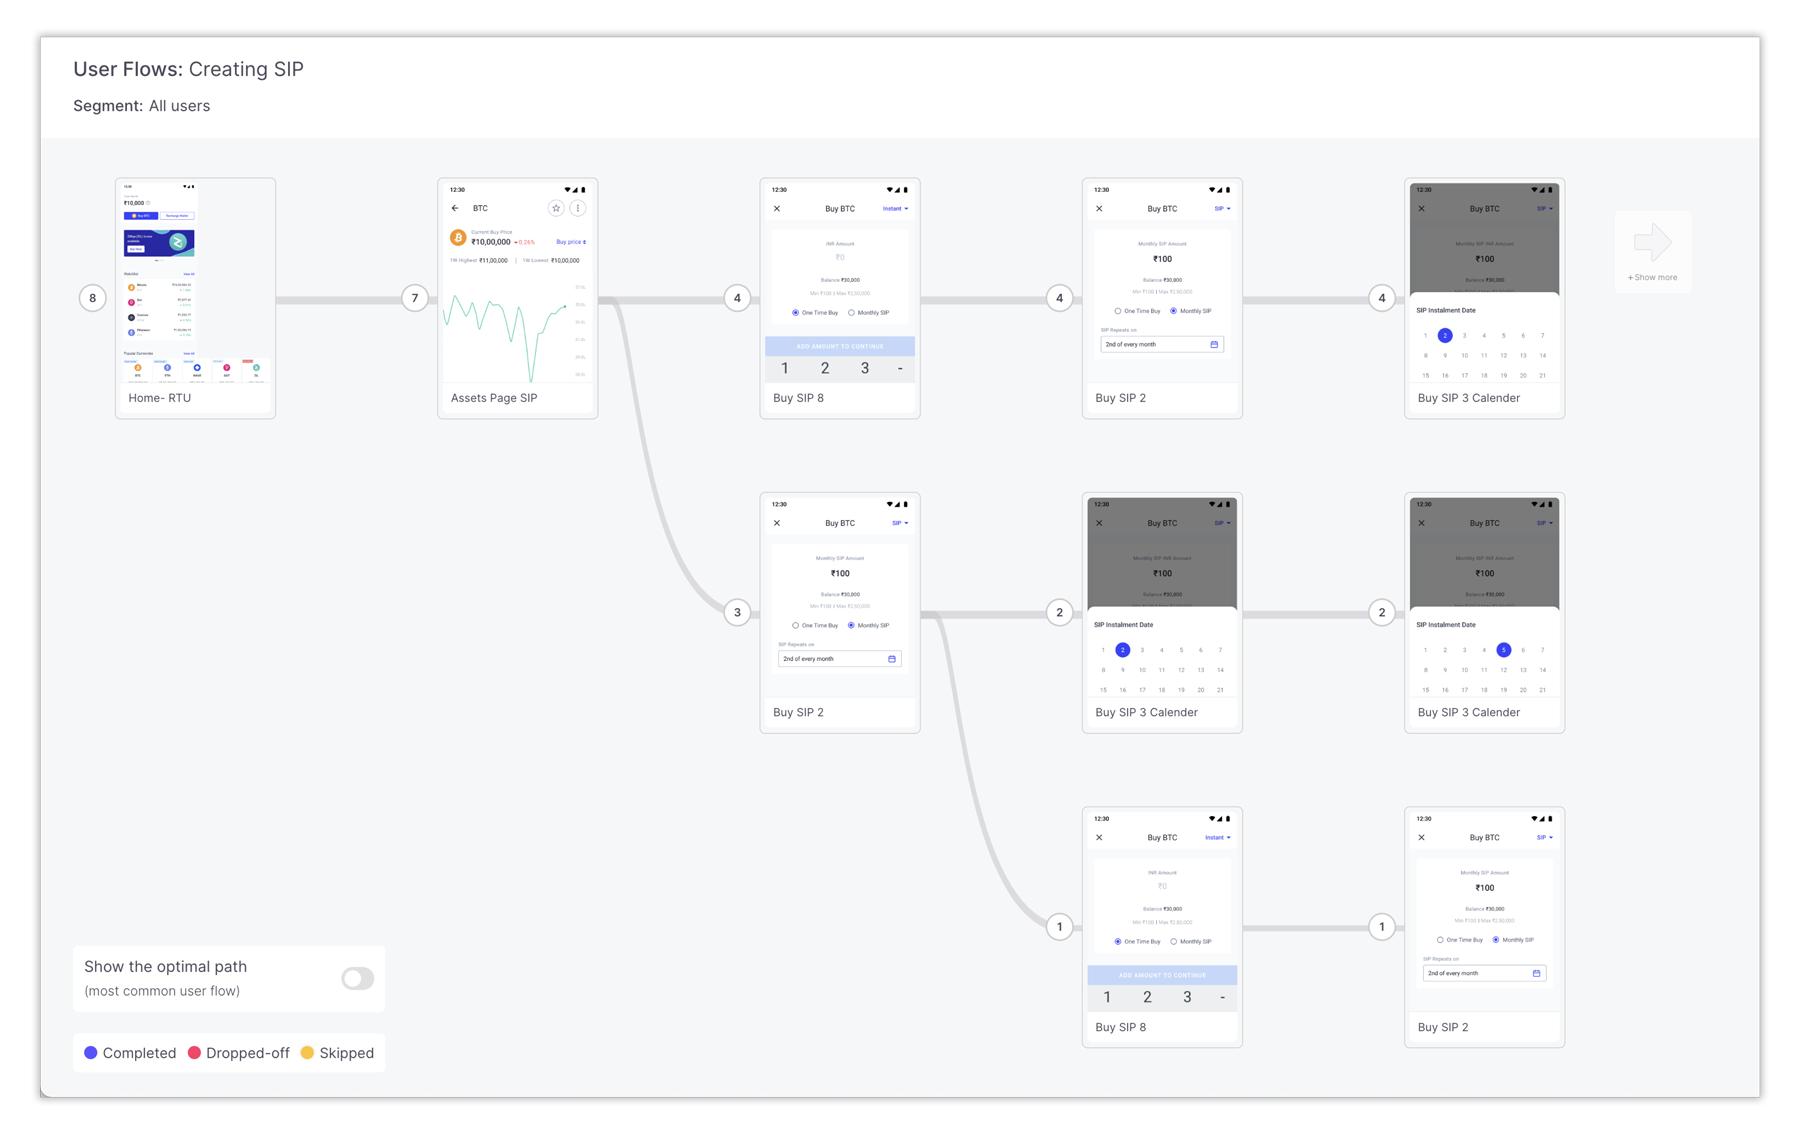Calendar icon in Buy SIP 2 card after node 3
The height and width of the screenshot is (1134, 1800).
pyautogui.click(x=892, y=659)
